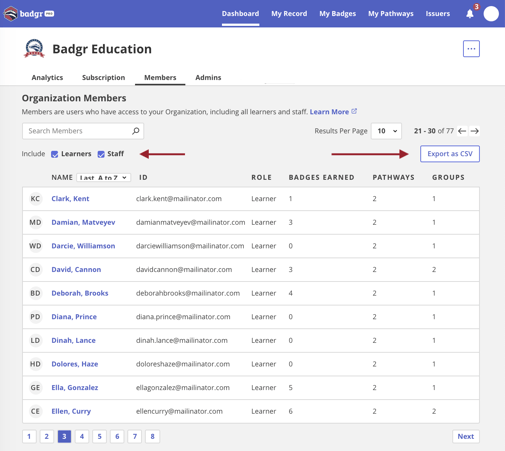Go to next results with right arrow
505x451 pixels.
coord(475,131)
